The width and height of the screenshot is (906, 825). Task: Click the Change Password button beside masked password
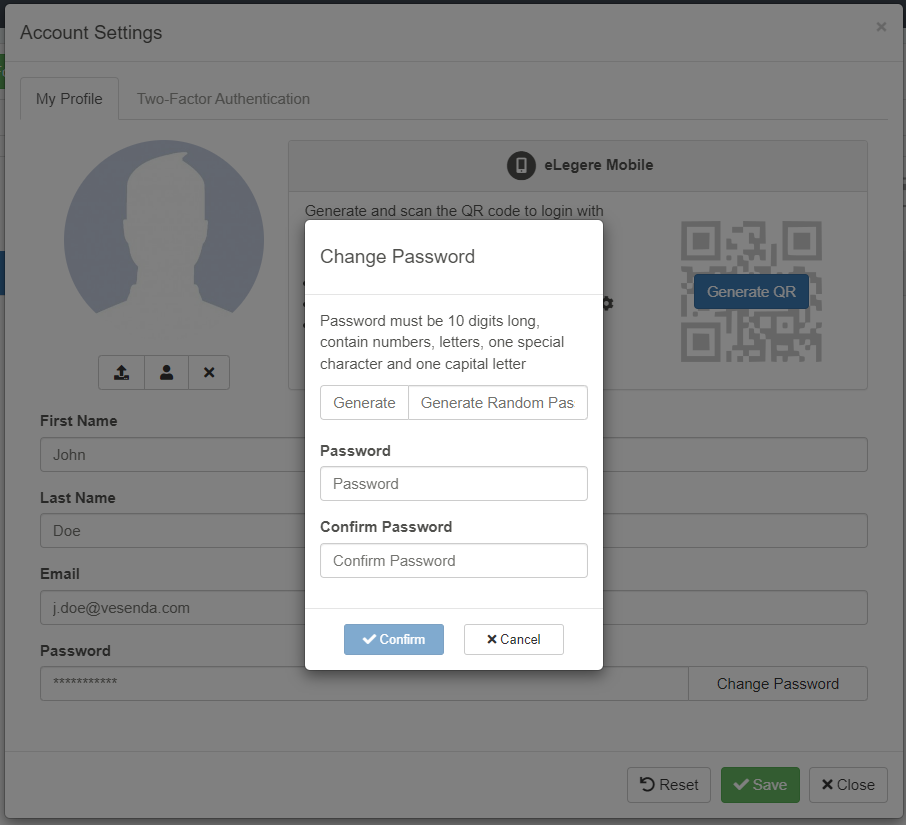click(777, 684)
